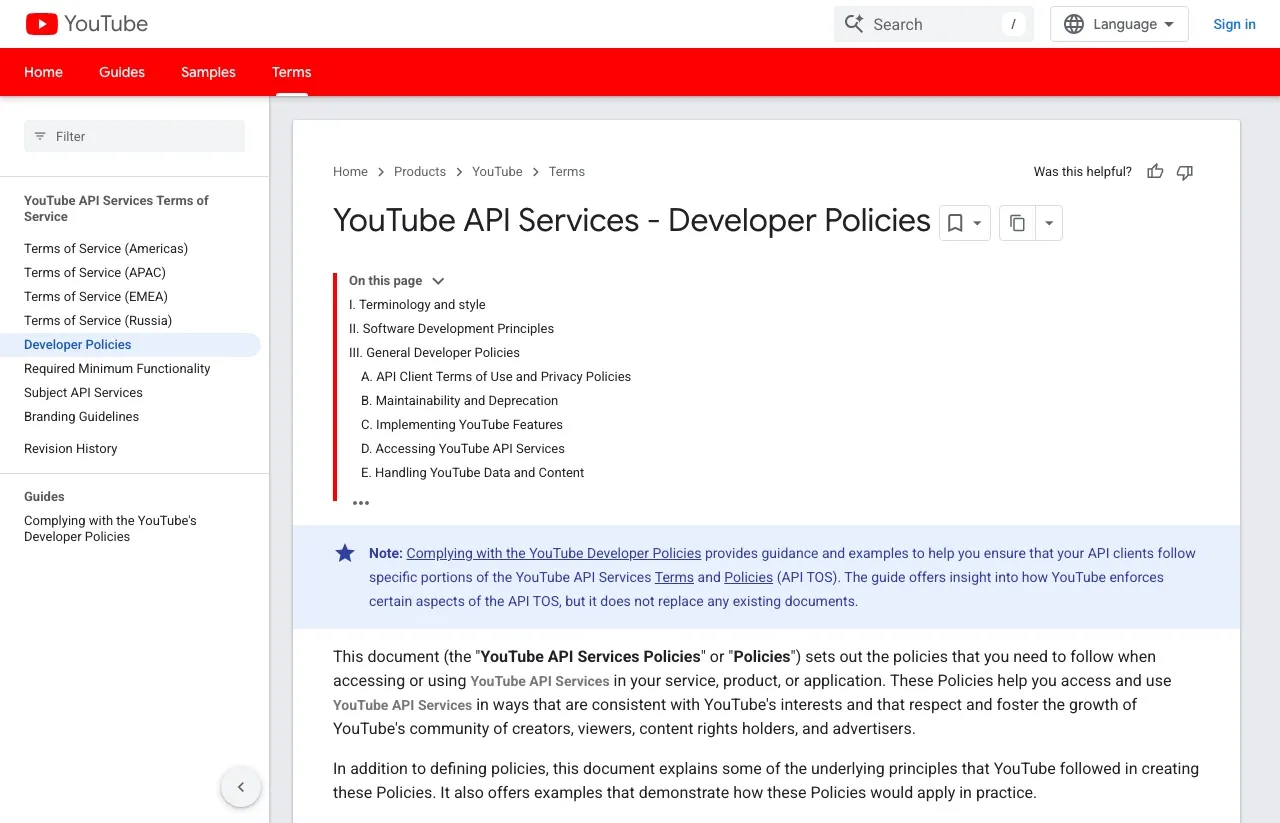The height and width of the screenshot is (823, 1280).
Task: Click the YouTube breadcrumb link
Action: pos(497,172)
